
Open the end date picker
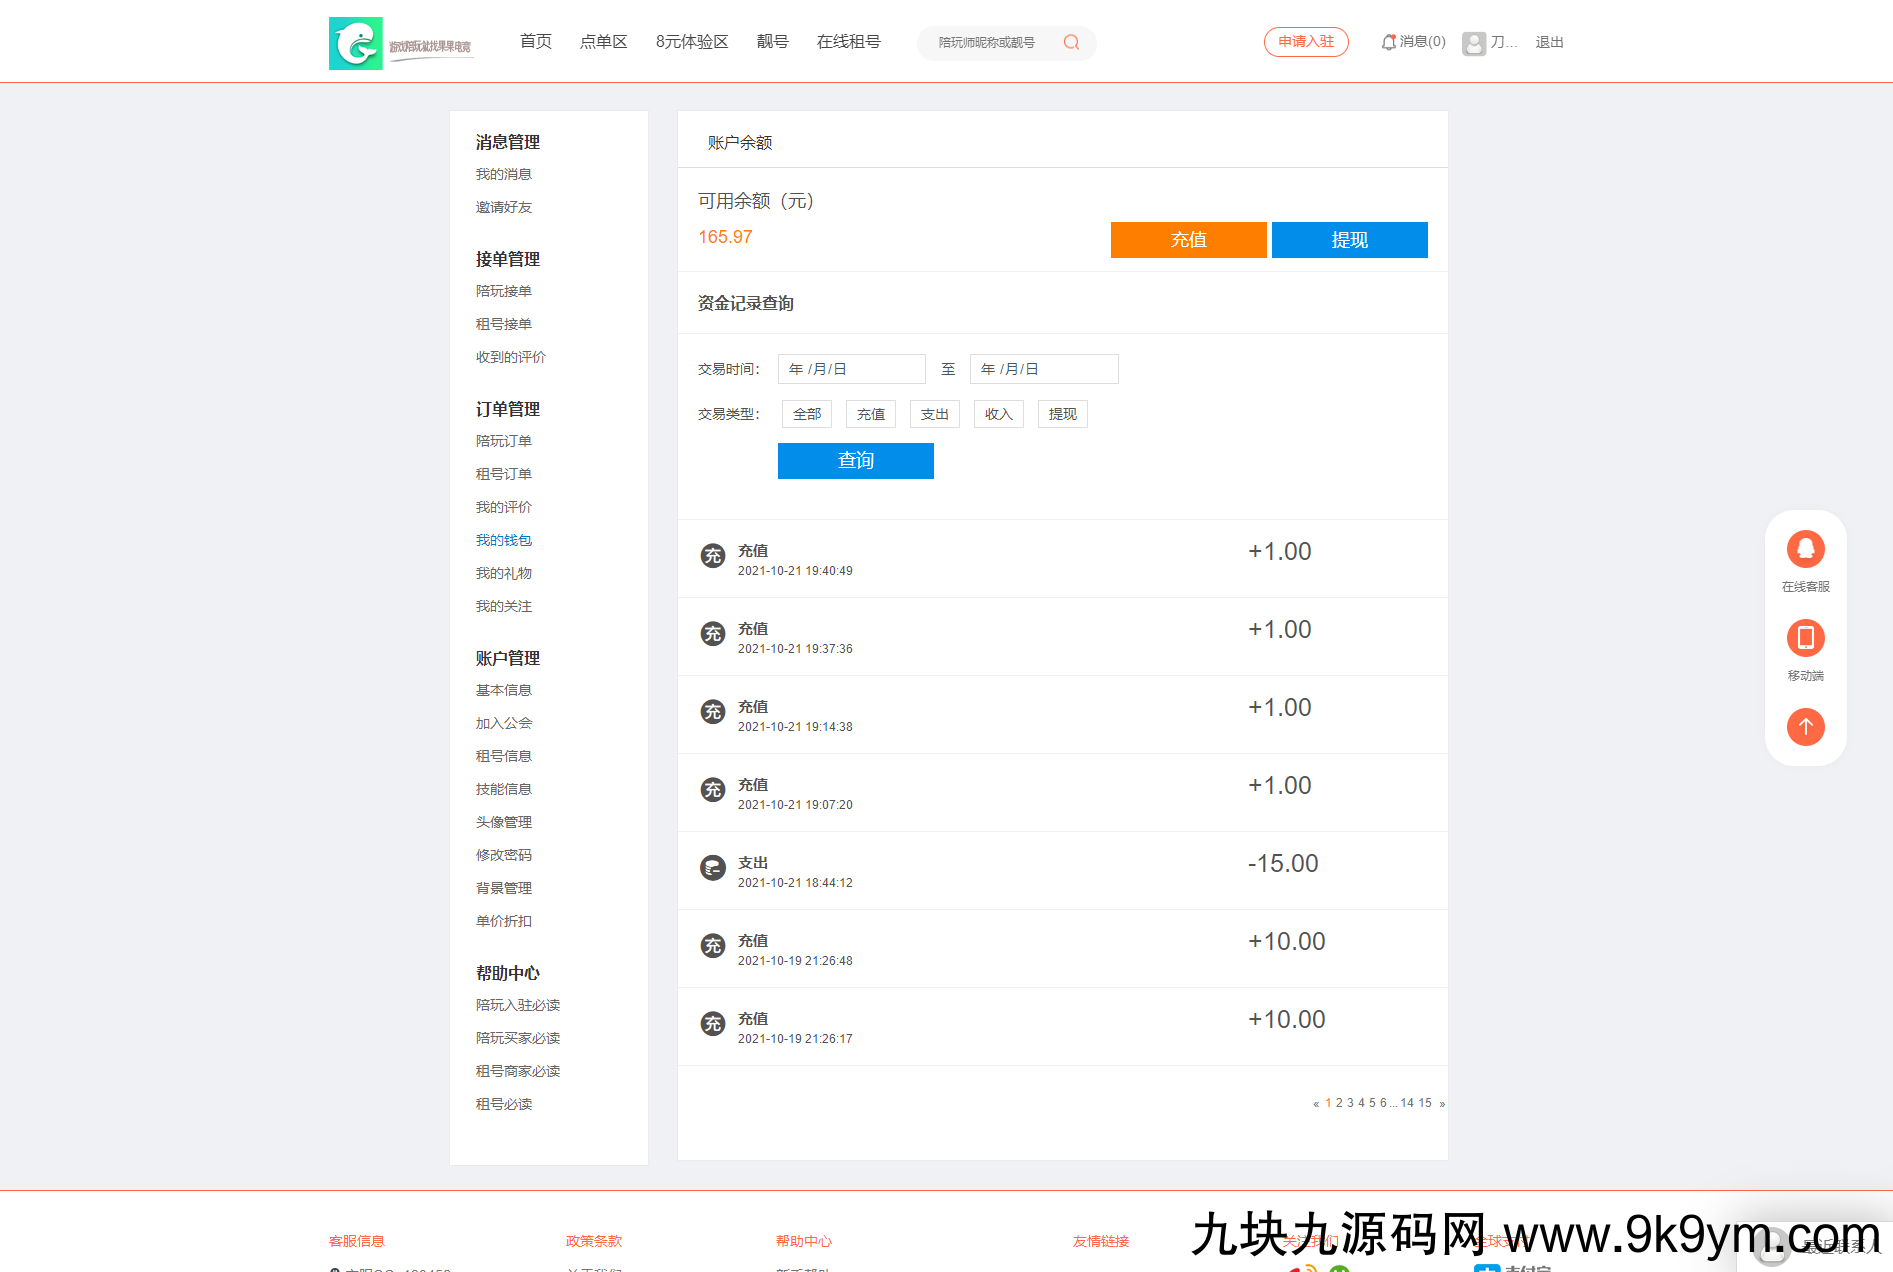click(x=1043, y=369)
